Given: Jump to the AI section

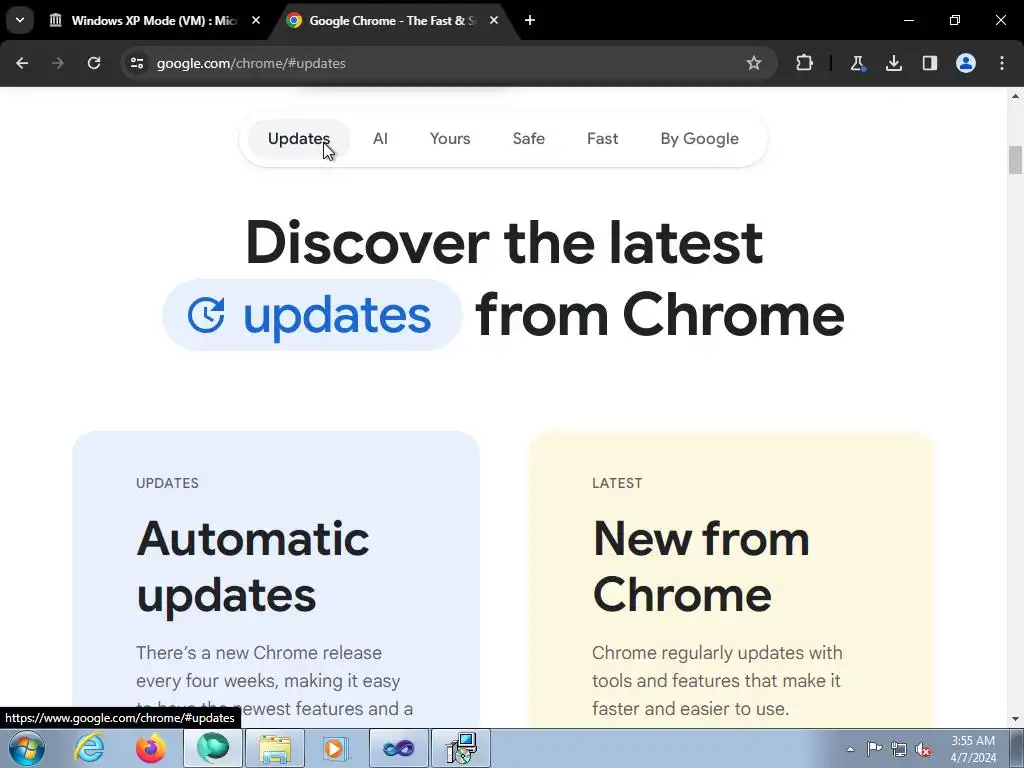Looking at the screenshot, I should [x=380, y=139].
